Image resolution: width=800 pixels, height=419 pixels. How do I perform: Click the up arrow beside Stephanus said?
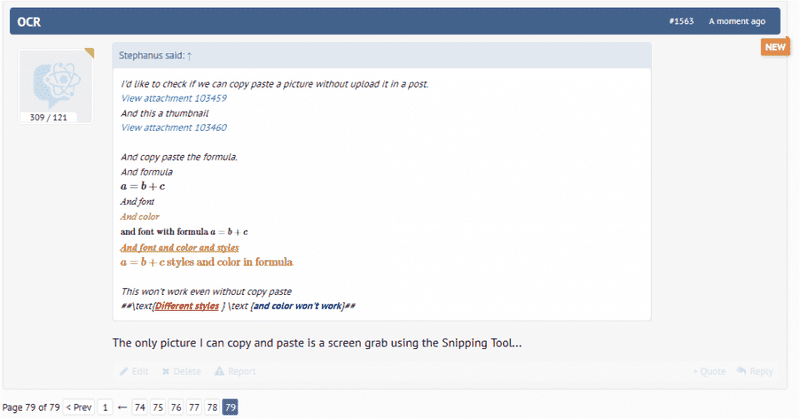coord(190,56)
